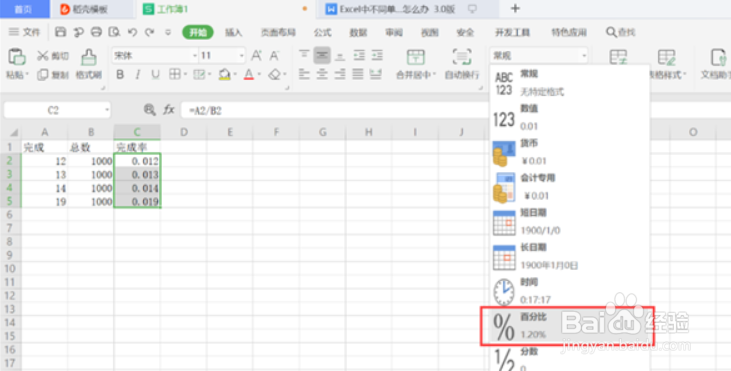Image resolution: width=731 pixels, height=371 pixels.
Task: Toggle bold formatting
Action: 120,74
